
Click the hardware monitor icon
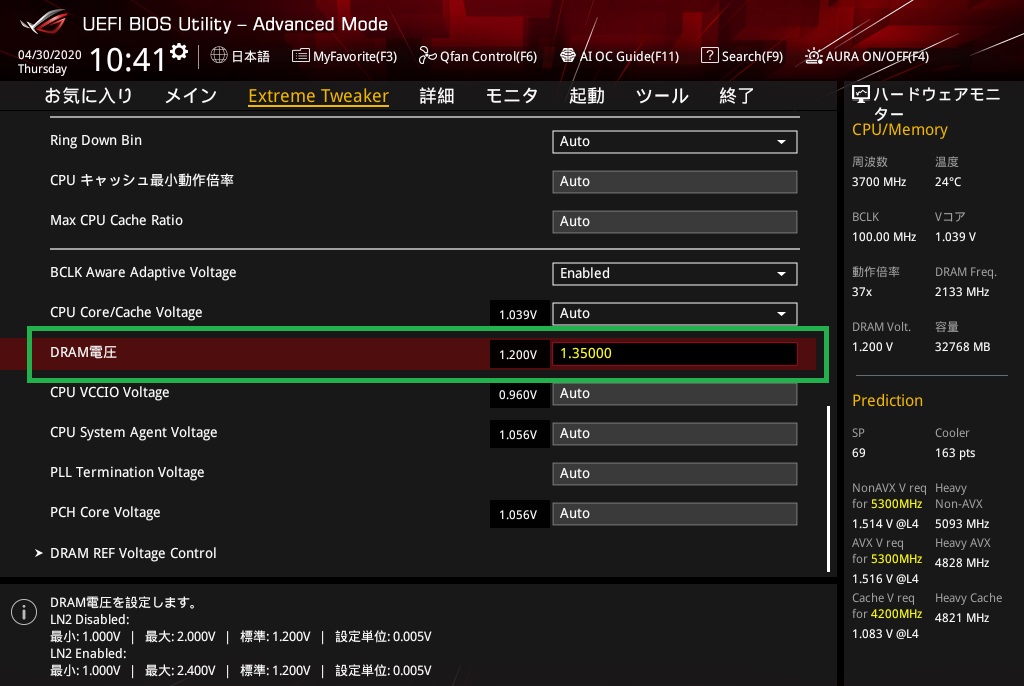click(861, 95)
